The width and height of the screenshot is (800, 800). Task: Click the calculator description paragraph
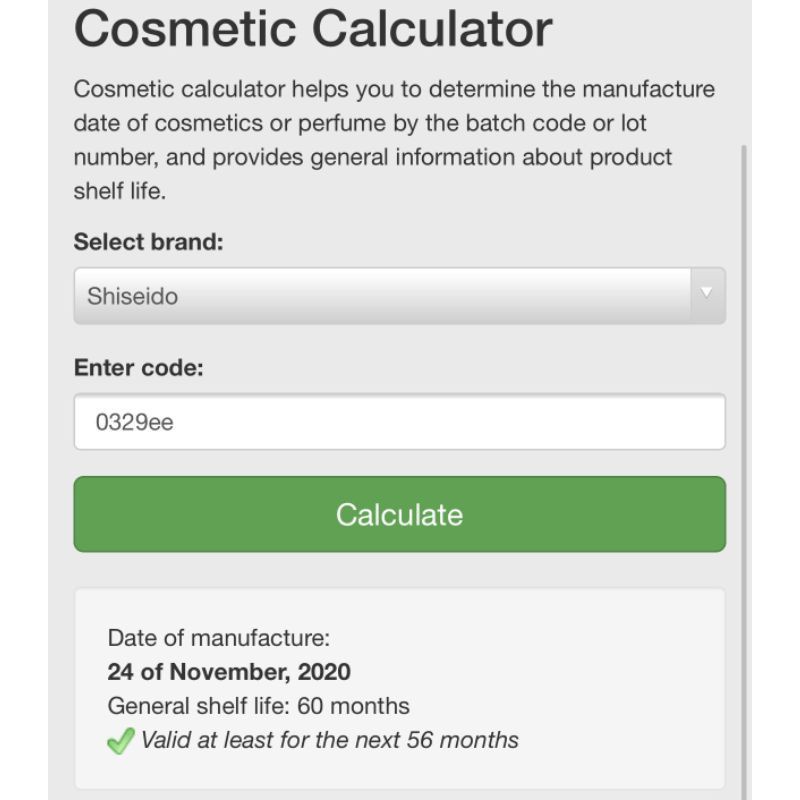tap(394, 140)
